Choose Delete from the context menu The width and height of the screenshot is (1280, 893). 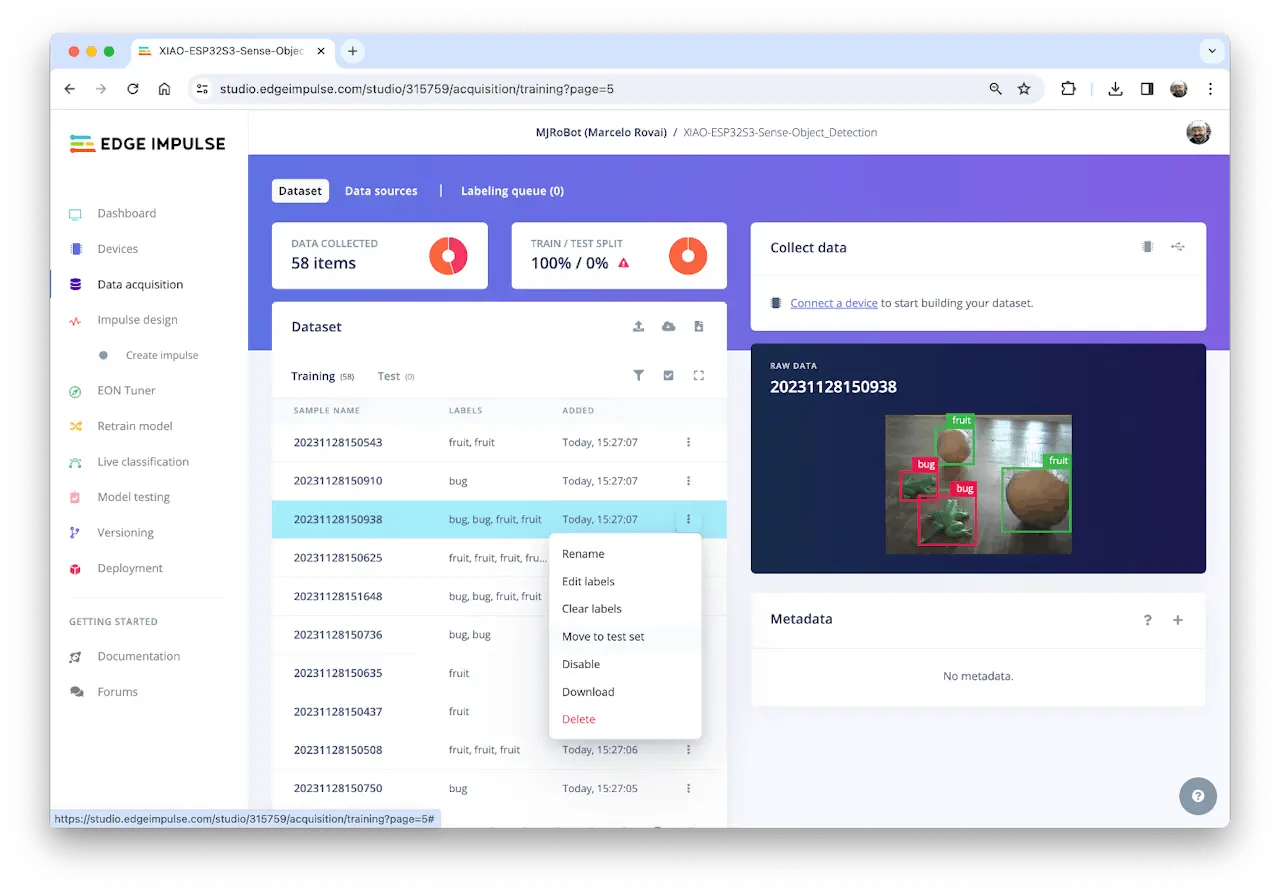(578, 719)
